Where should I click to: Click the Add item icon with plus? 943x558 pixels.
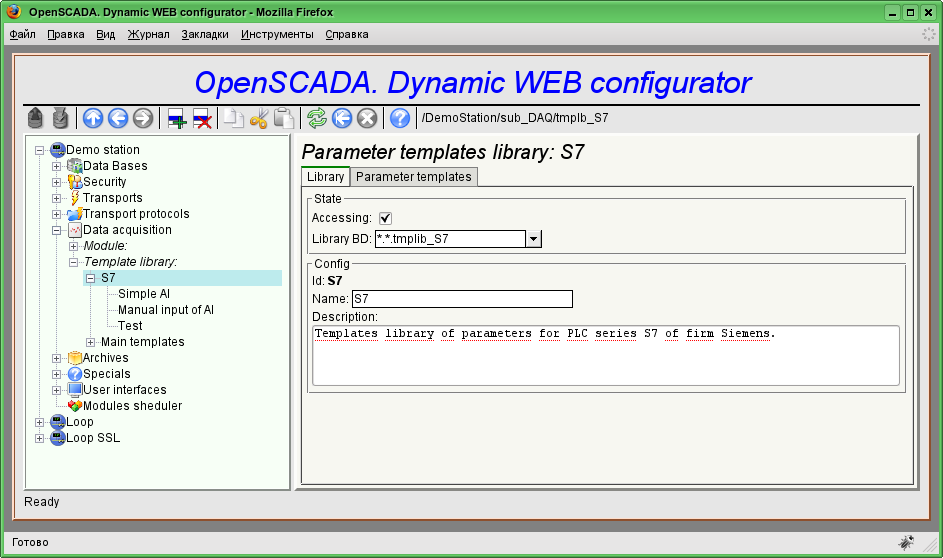tap(177, 118)
